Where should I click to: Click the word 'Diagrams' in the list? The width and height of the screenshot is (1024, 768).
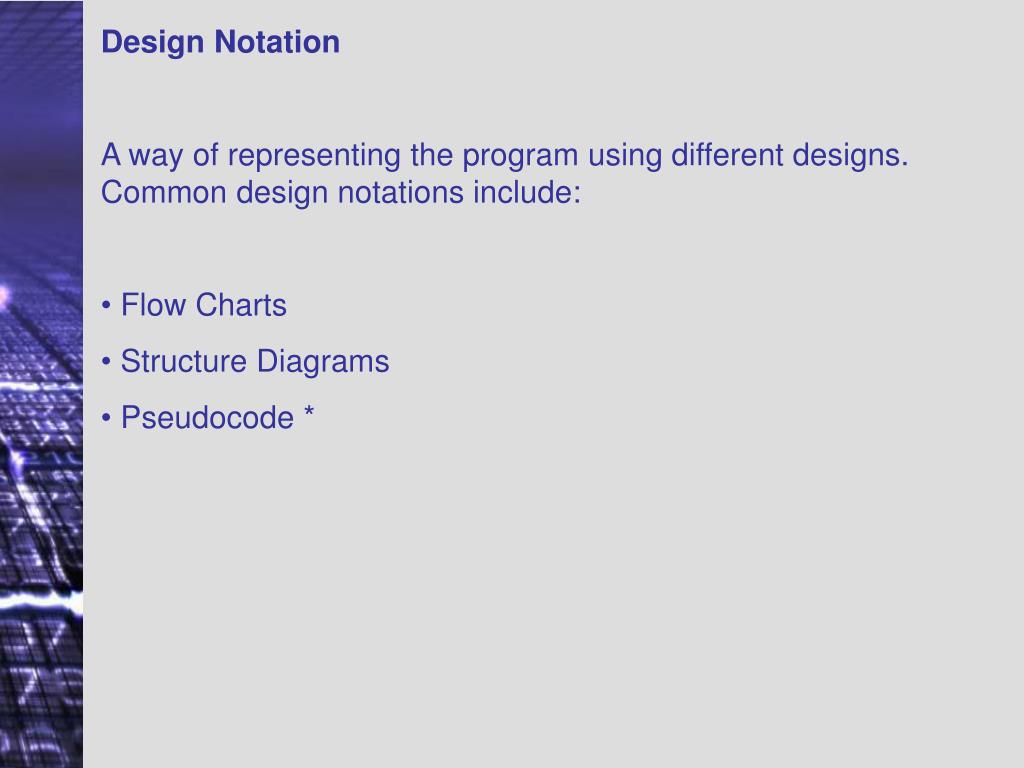[x=323, y=363]
